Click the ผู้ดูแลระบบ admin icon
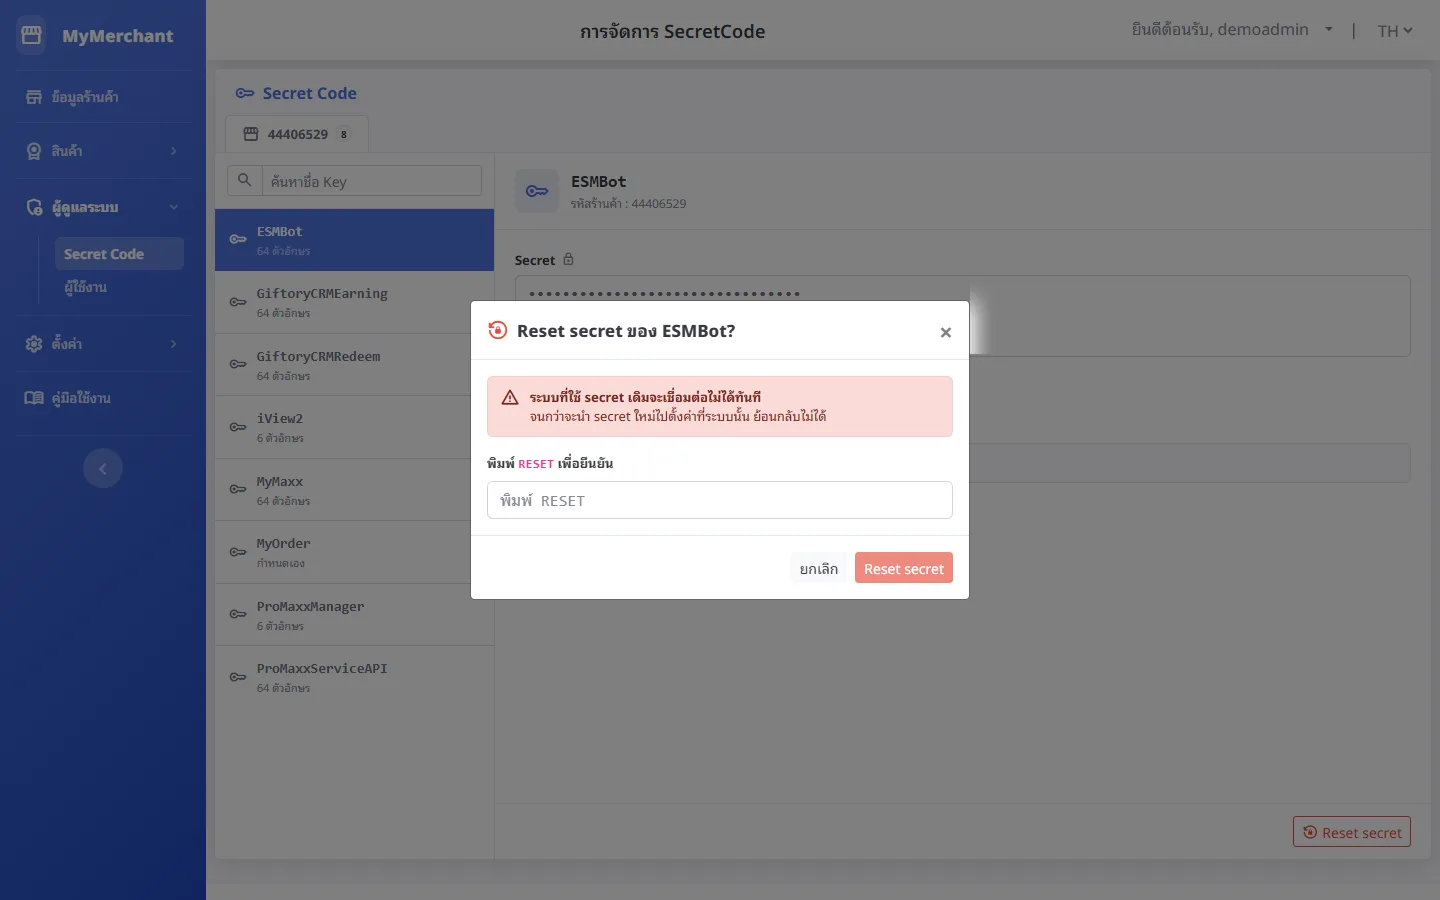The height and width of the screenshot is (900, 1440). [34, 207]
